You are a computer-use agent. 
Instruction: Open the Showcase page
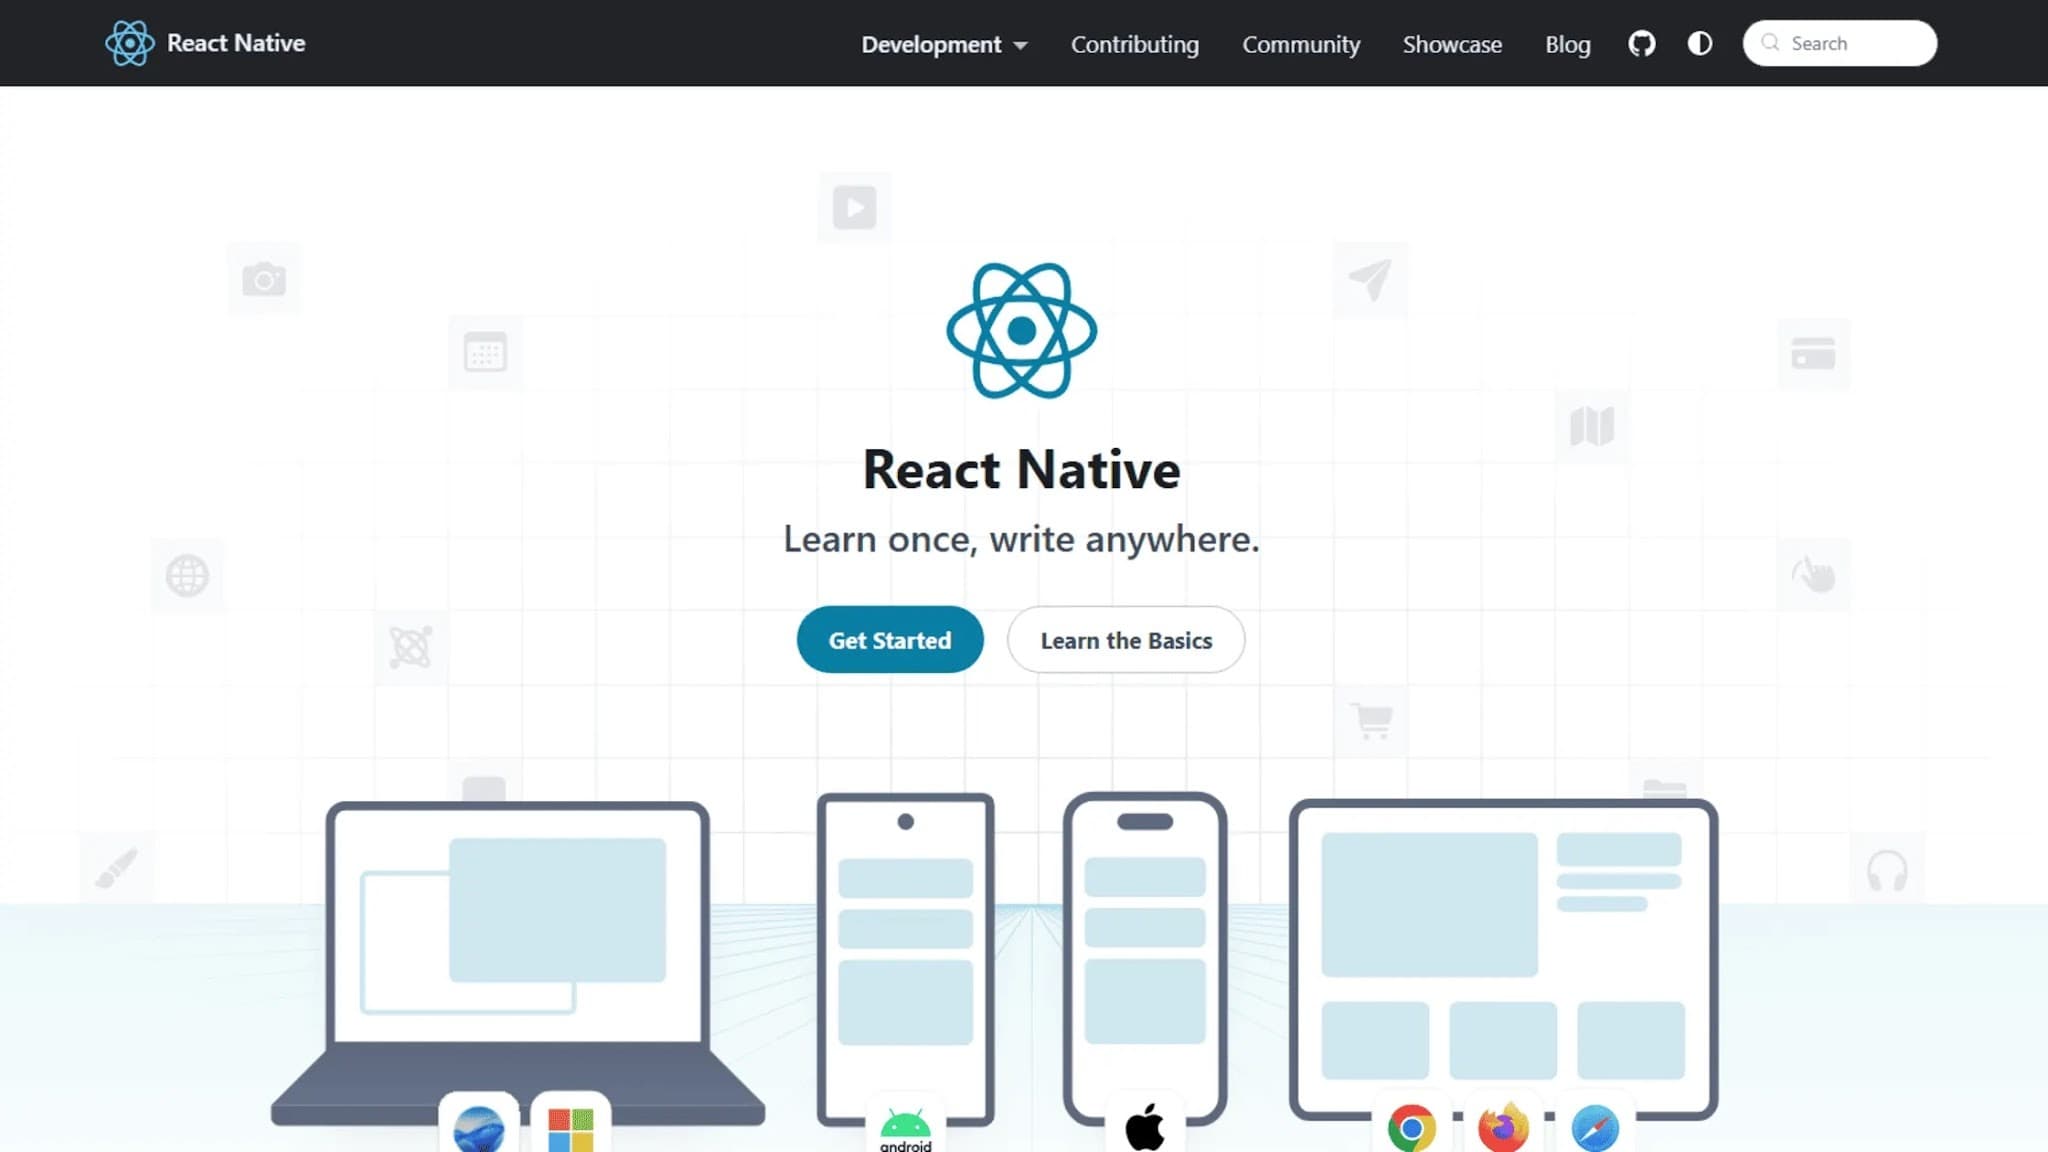click(1452, 44)
